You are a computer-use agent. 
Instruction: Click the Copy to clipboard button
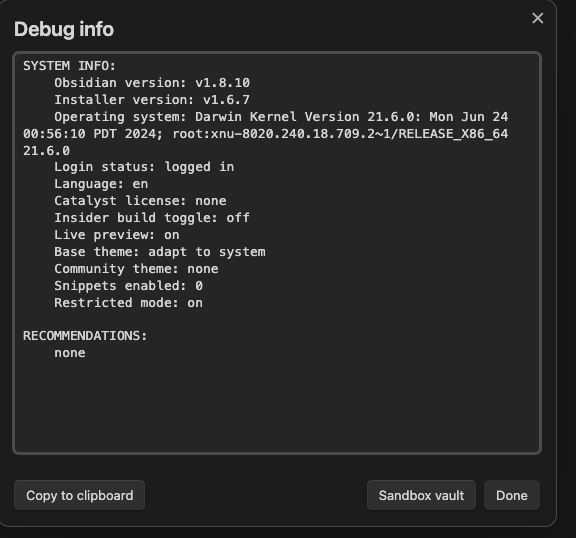[79, 495]
